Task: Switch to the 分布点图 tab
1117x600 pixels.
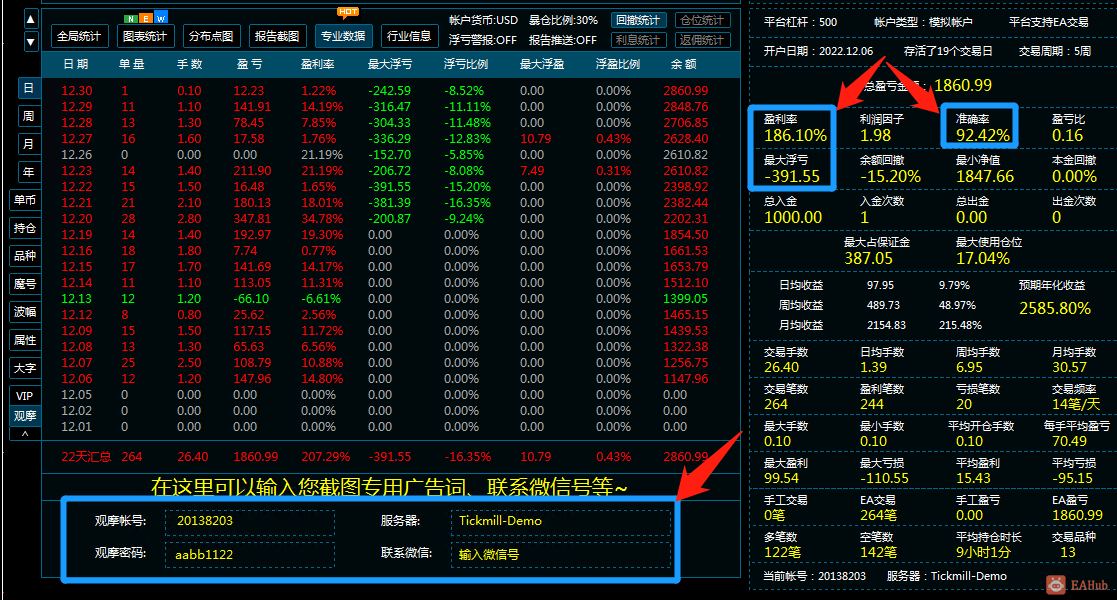Action: tap(211, 36)
